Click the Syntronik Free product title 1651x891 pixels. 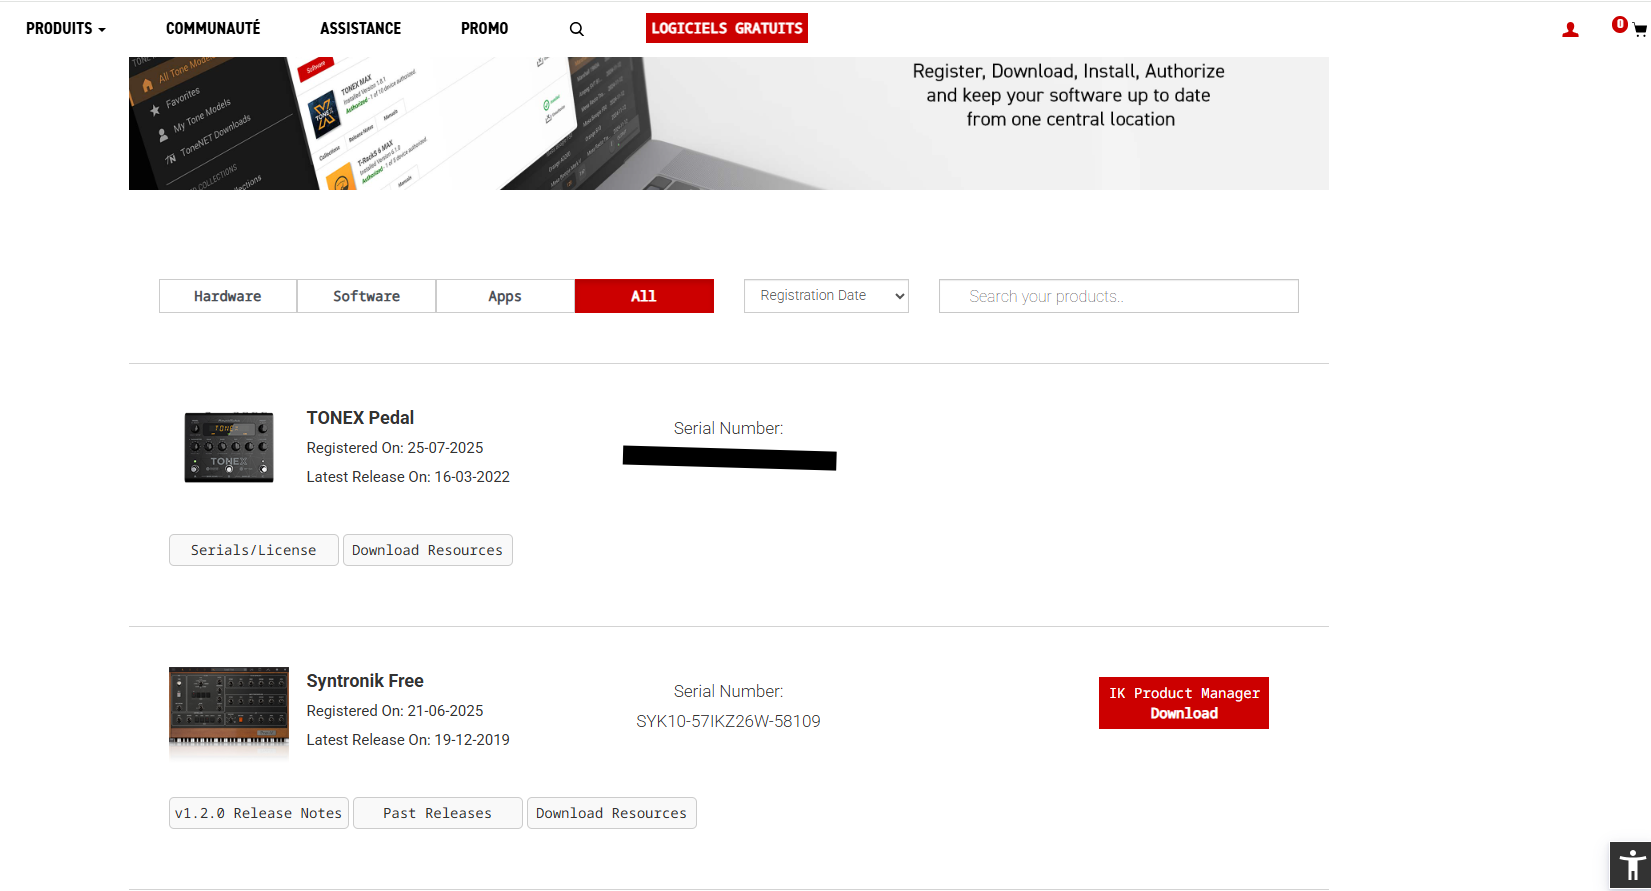click(365, 681)
